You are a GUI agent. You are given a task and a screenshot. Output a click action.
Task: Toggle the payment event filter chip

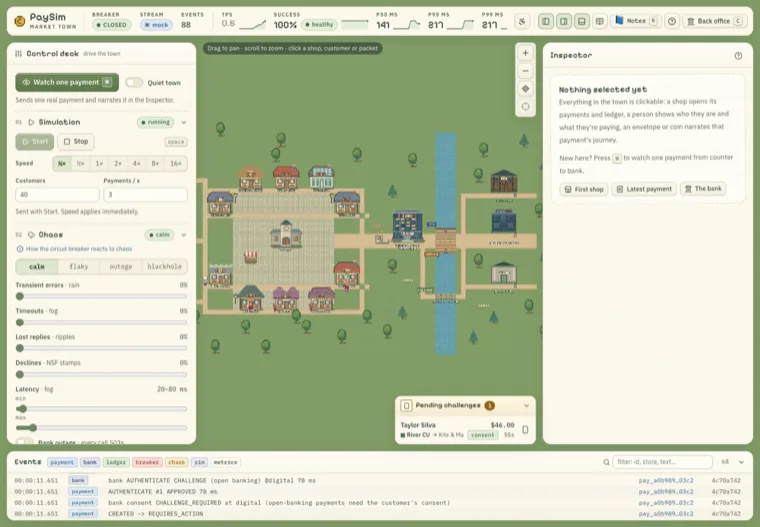(62, 462)
